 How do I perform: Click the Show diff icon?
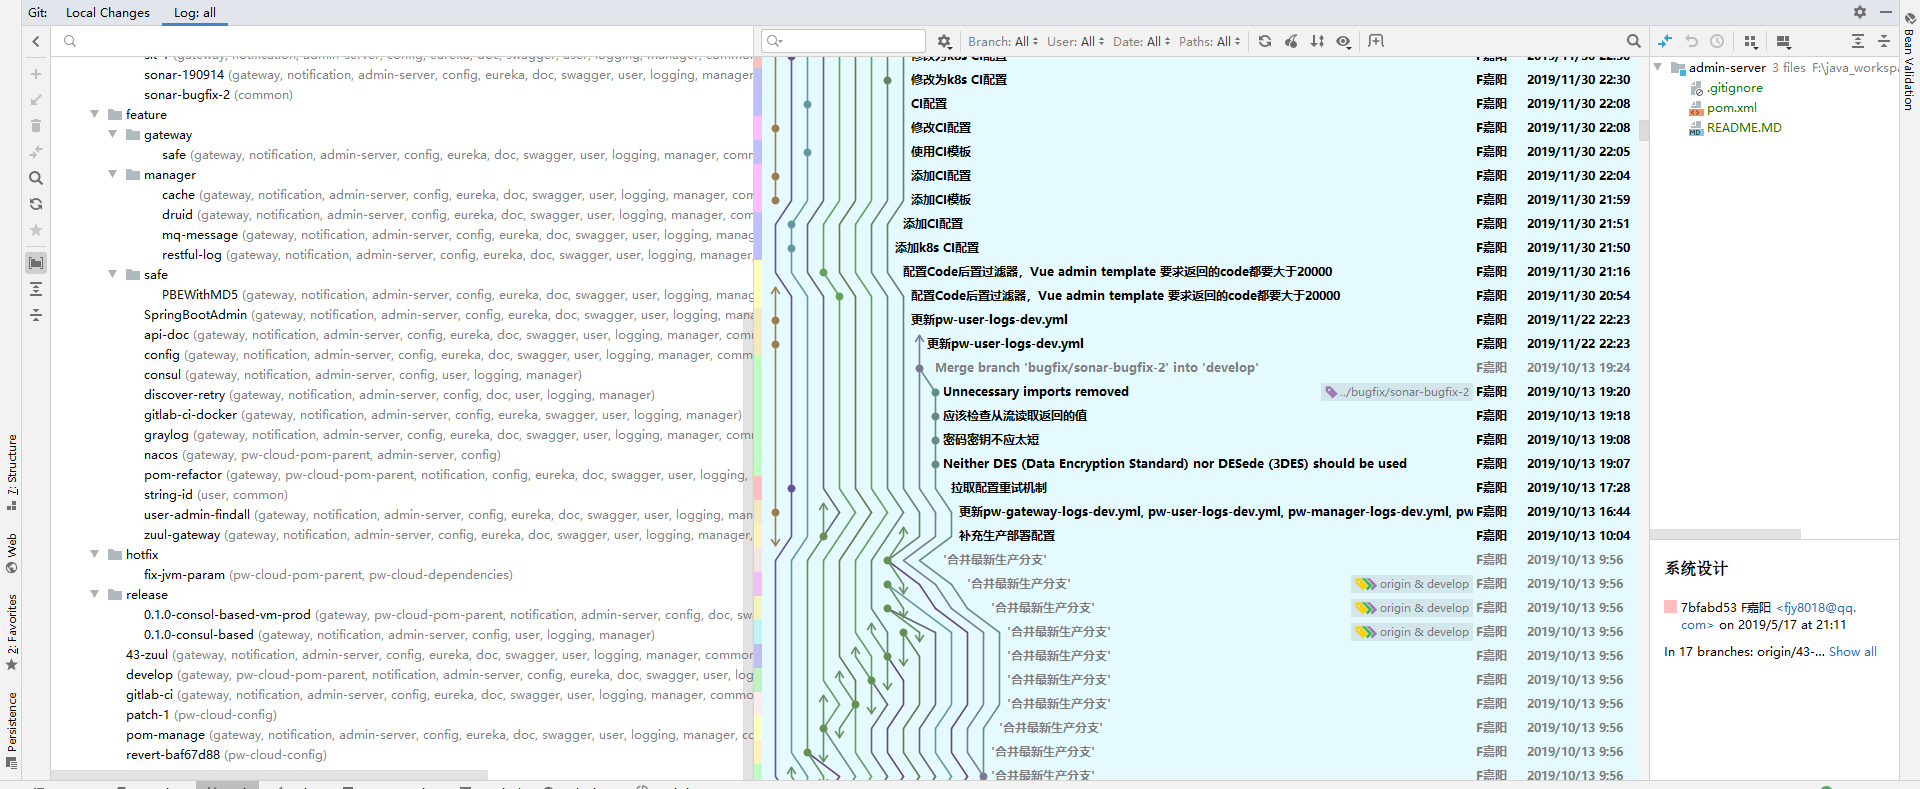coord(1665,41)
